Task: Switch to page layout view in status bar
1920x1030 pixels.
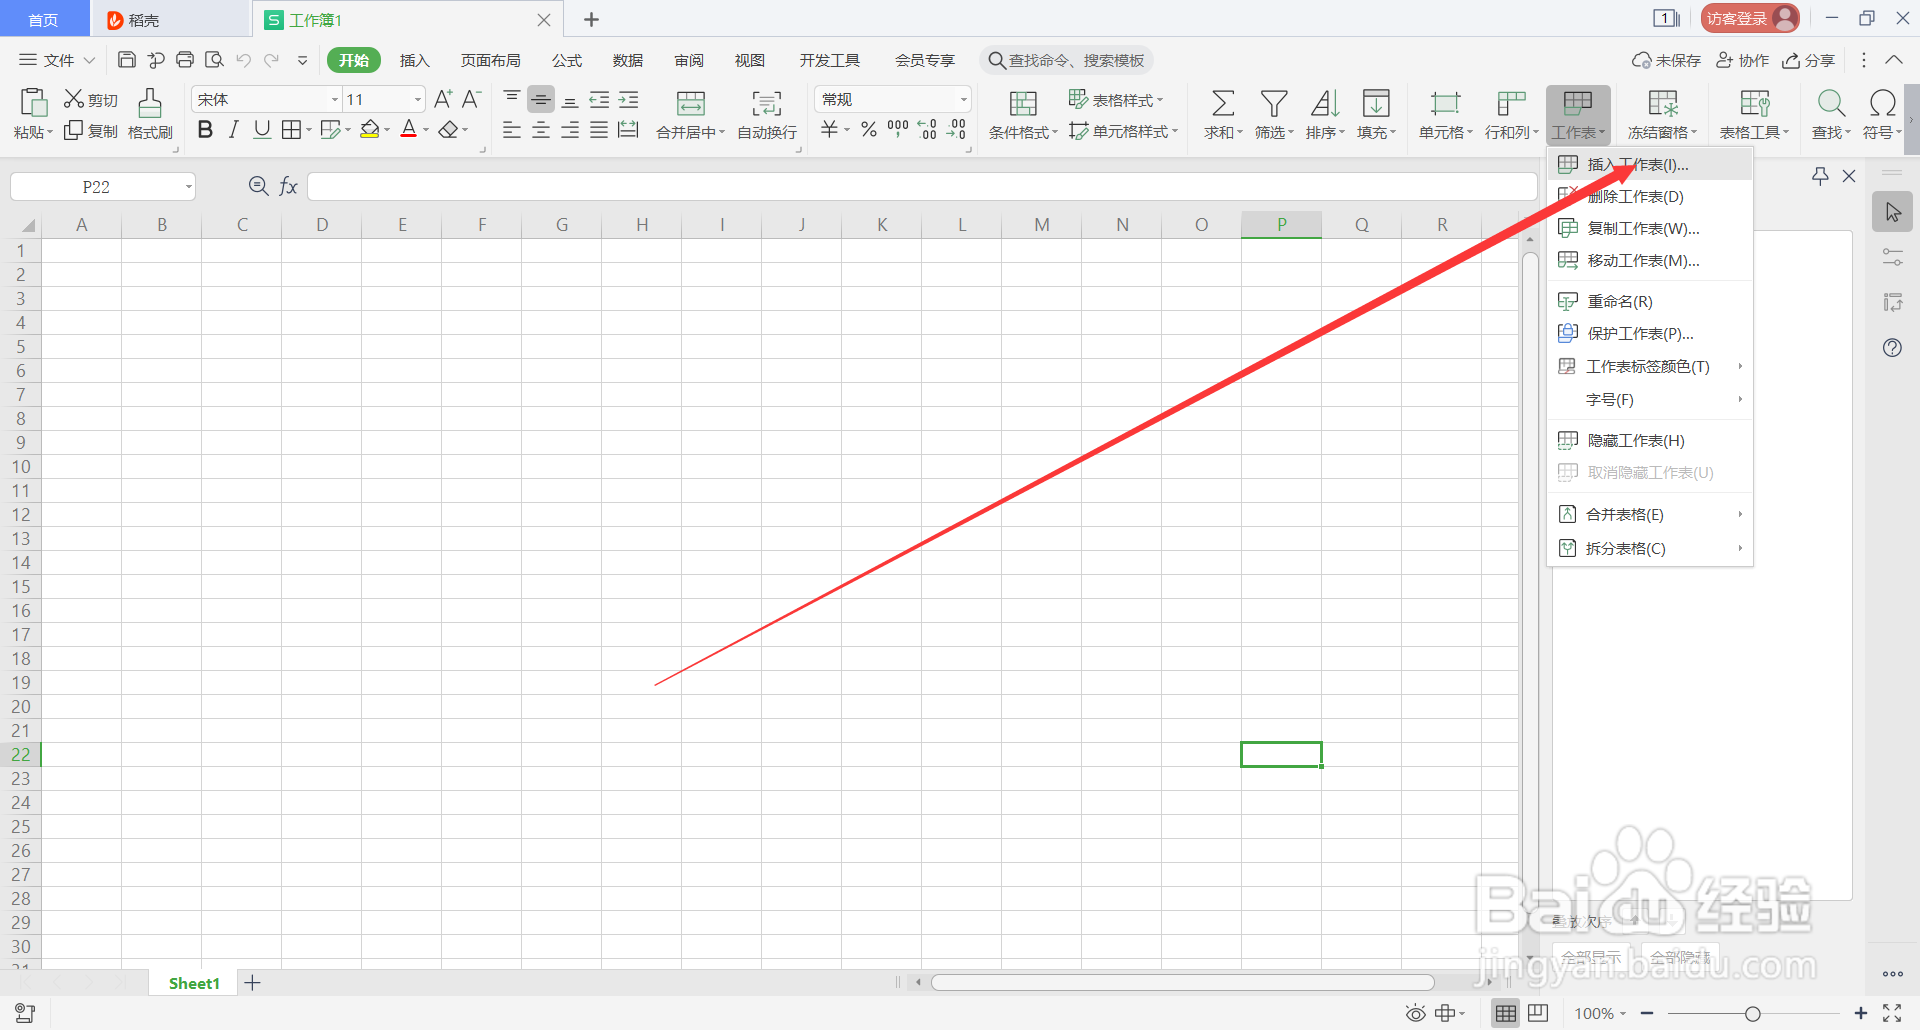Action: [1538, 1013]
